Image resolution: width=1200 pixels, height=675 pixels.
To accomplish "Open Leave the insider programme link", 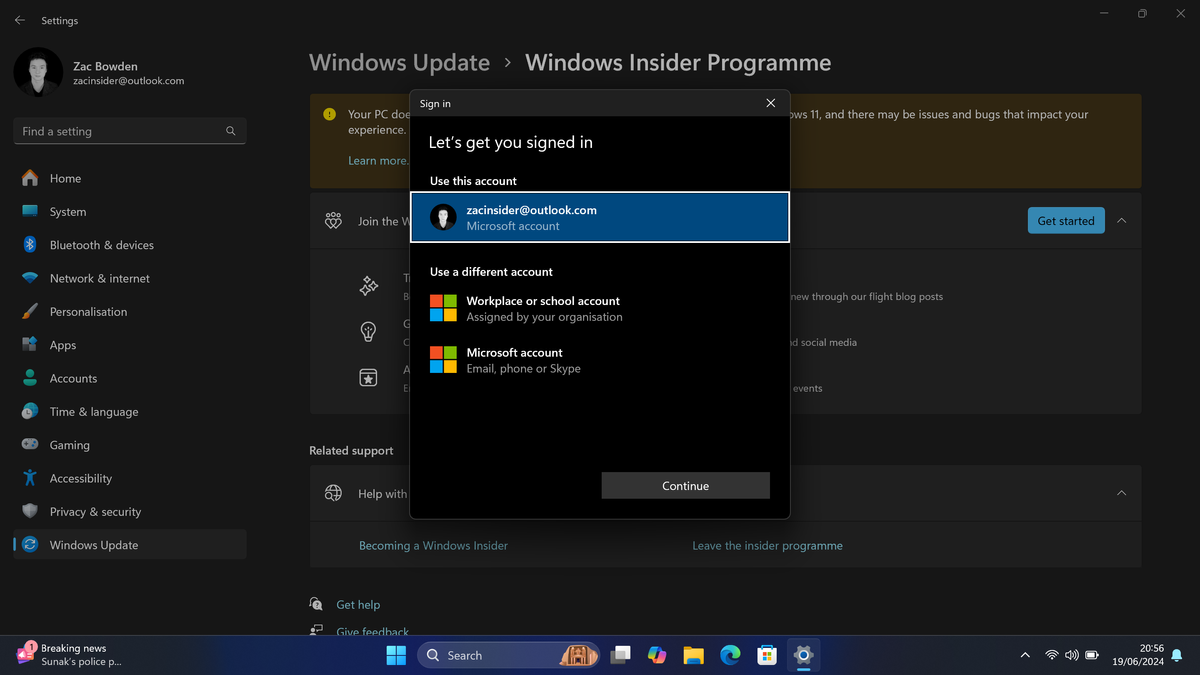I will pos(767,546).
